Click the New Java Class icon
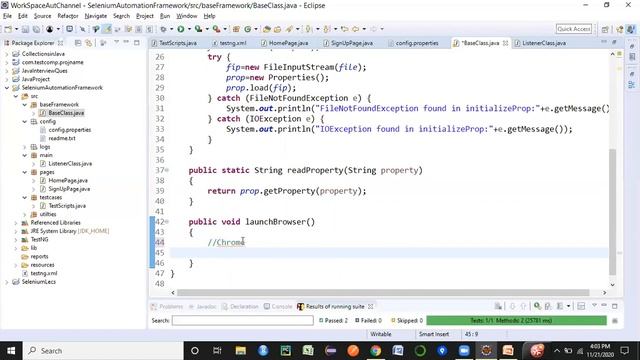640x360 pixels. (248, 29)
